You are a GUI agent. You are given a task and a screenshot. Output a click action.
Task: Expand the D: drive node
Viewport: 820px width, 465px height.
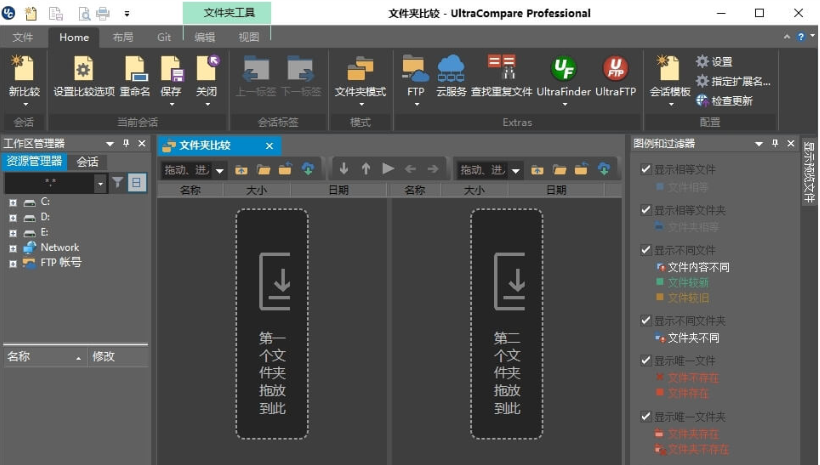click(13, 217)
